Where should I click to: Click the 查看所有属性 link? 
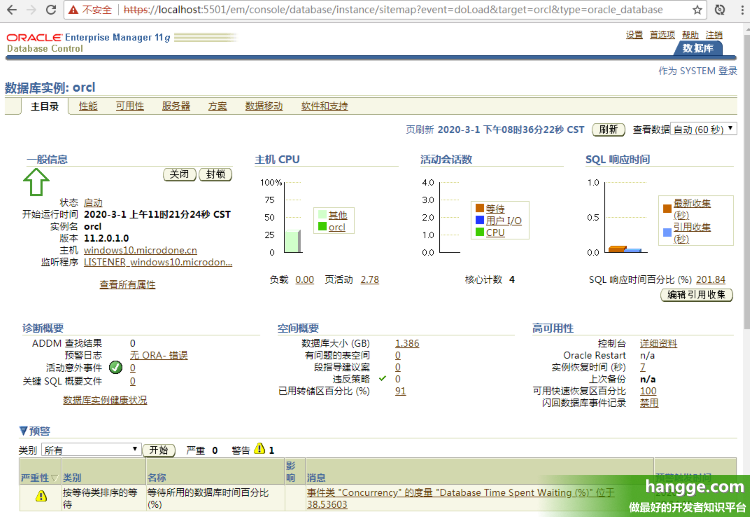[127, 285]
